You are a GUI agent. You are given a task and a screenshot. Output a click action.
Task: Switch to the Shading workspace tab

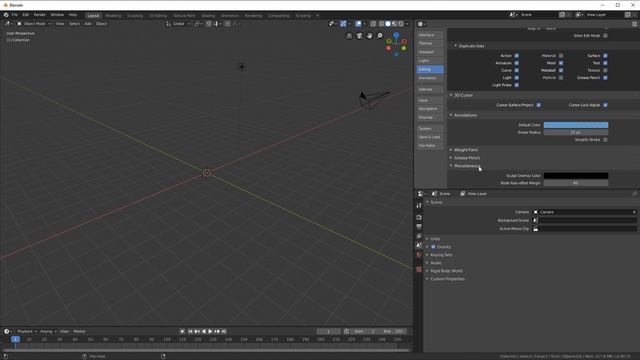point(208,16)
